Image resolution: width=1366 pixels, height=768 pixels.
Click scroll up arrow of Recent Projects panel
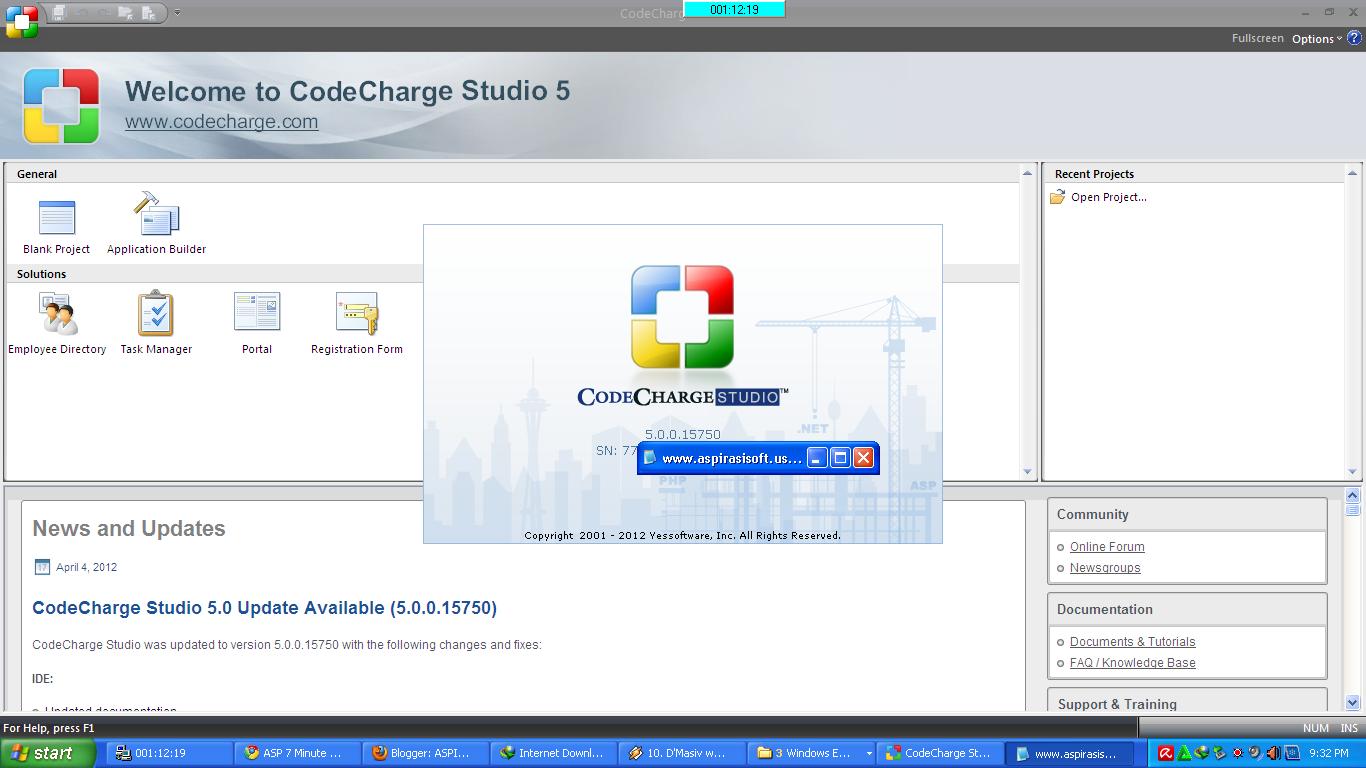[1353, 173]
